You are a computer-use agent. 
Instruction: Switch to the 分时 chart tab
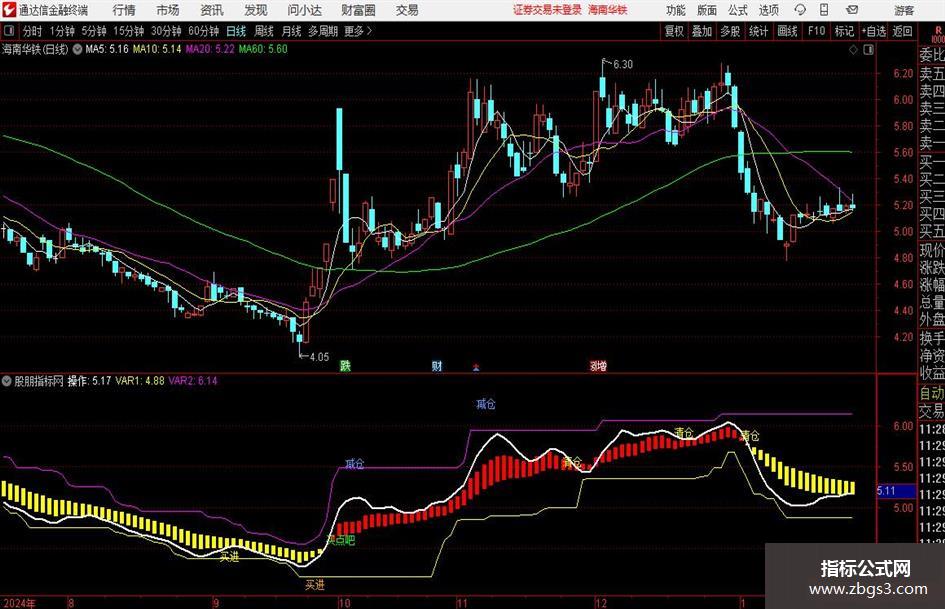(x=33, y=31)
